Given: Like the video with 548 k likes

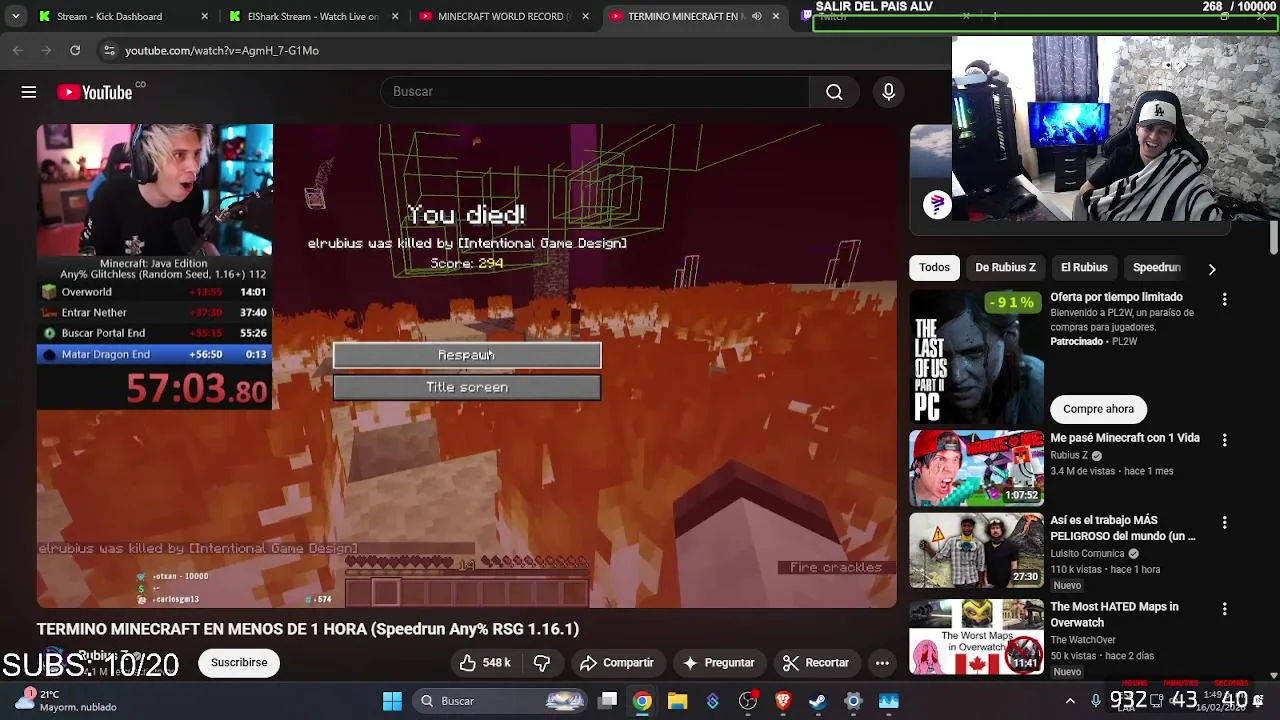Looking at the screenshot, I should point(485,663).
